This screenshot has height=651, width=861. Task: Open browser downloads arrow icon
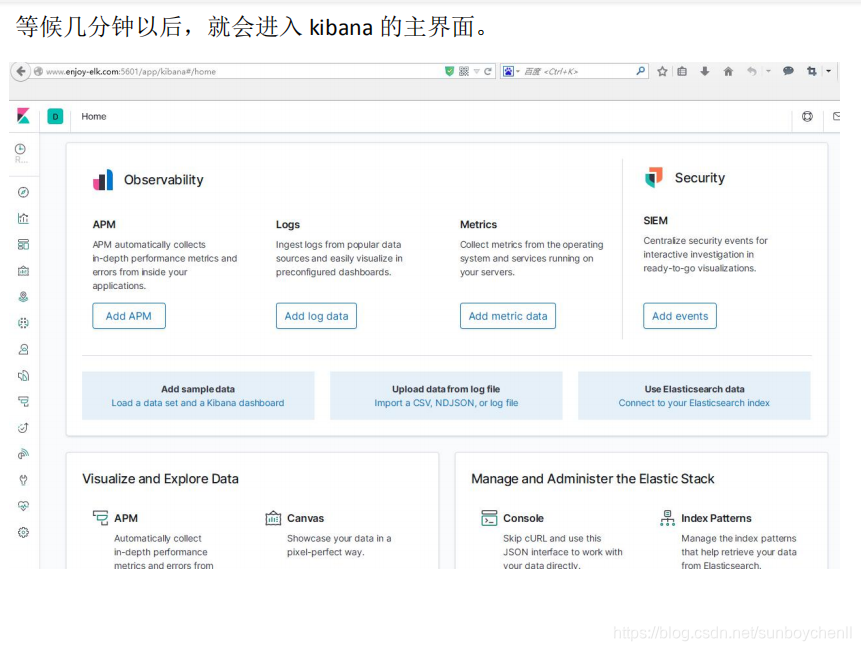705,71
